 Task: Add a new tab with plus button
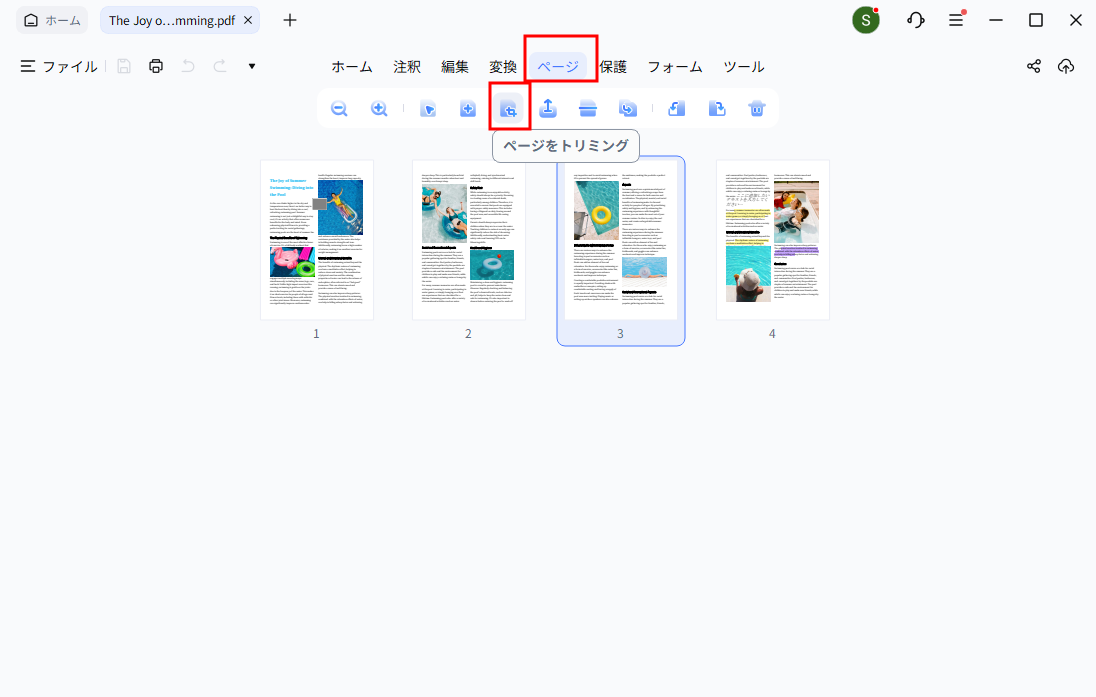coord(290,20)
